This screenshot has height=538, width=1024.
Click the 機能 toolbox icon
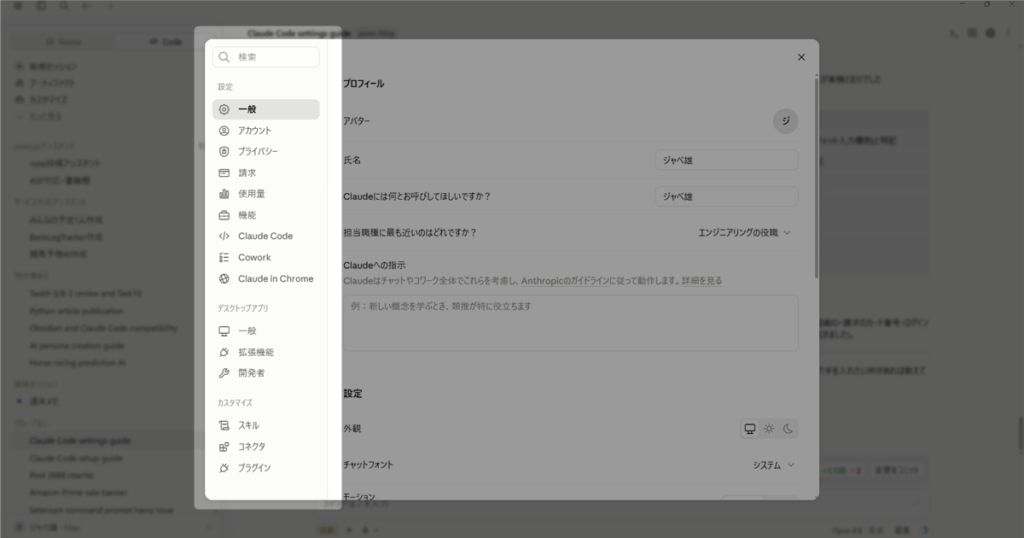(x=224, y=215)
